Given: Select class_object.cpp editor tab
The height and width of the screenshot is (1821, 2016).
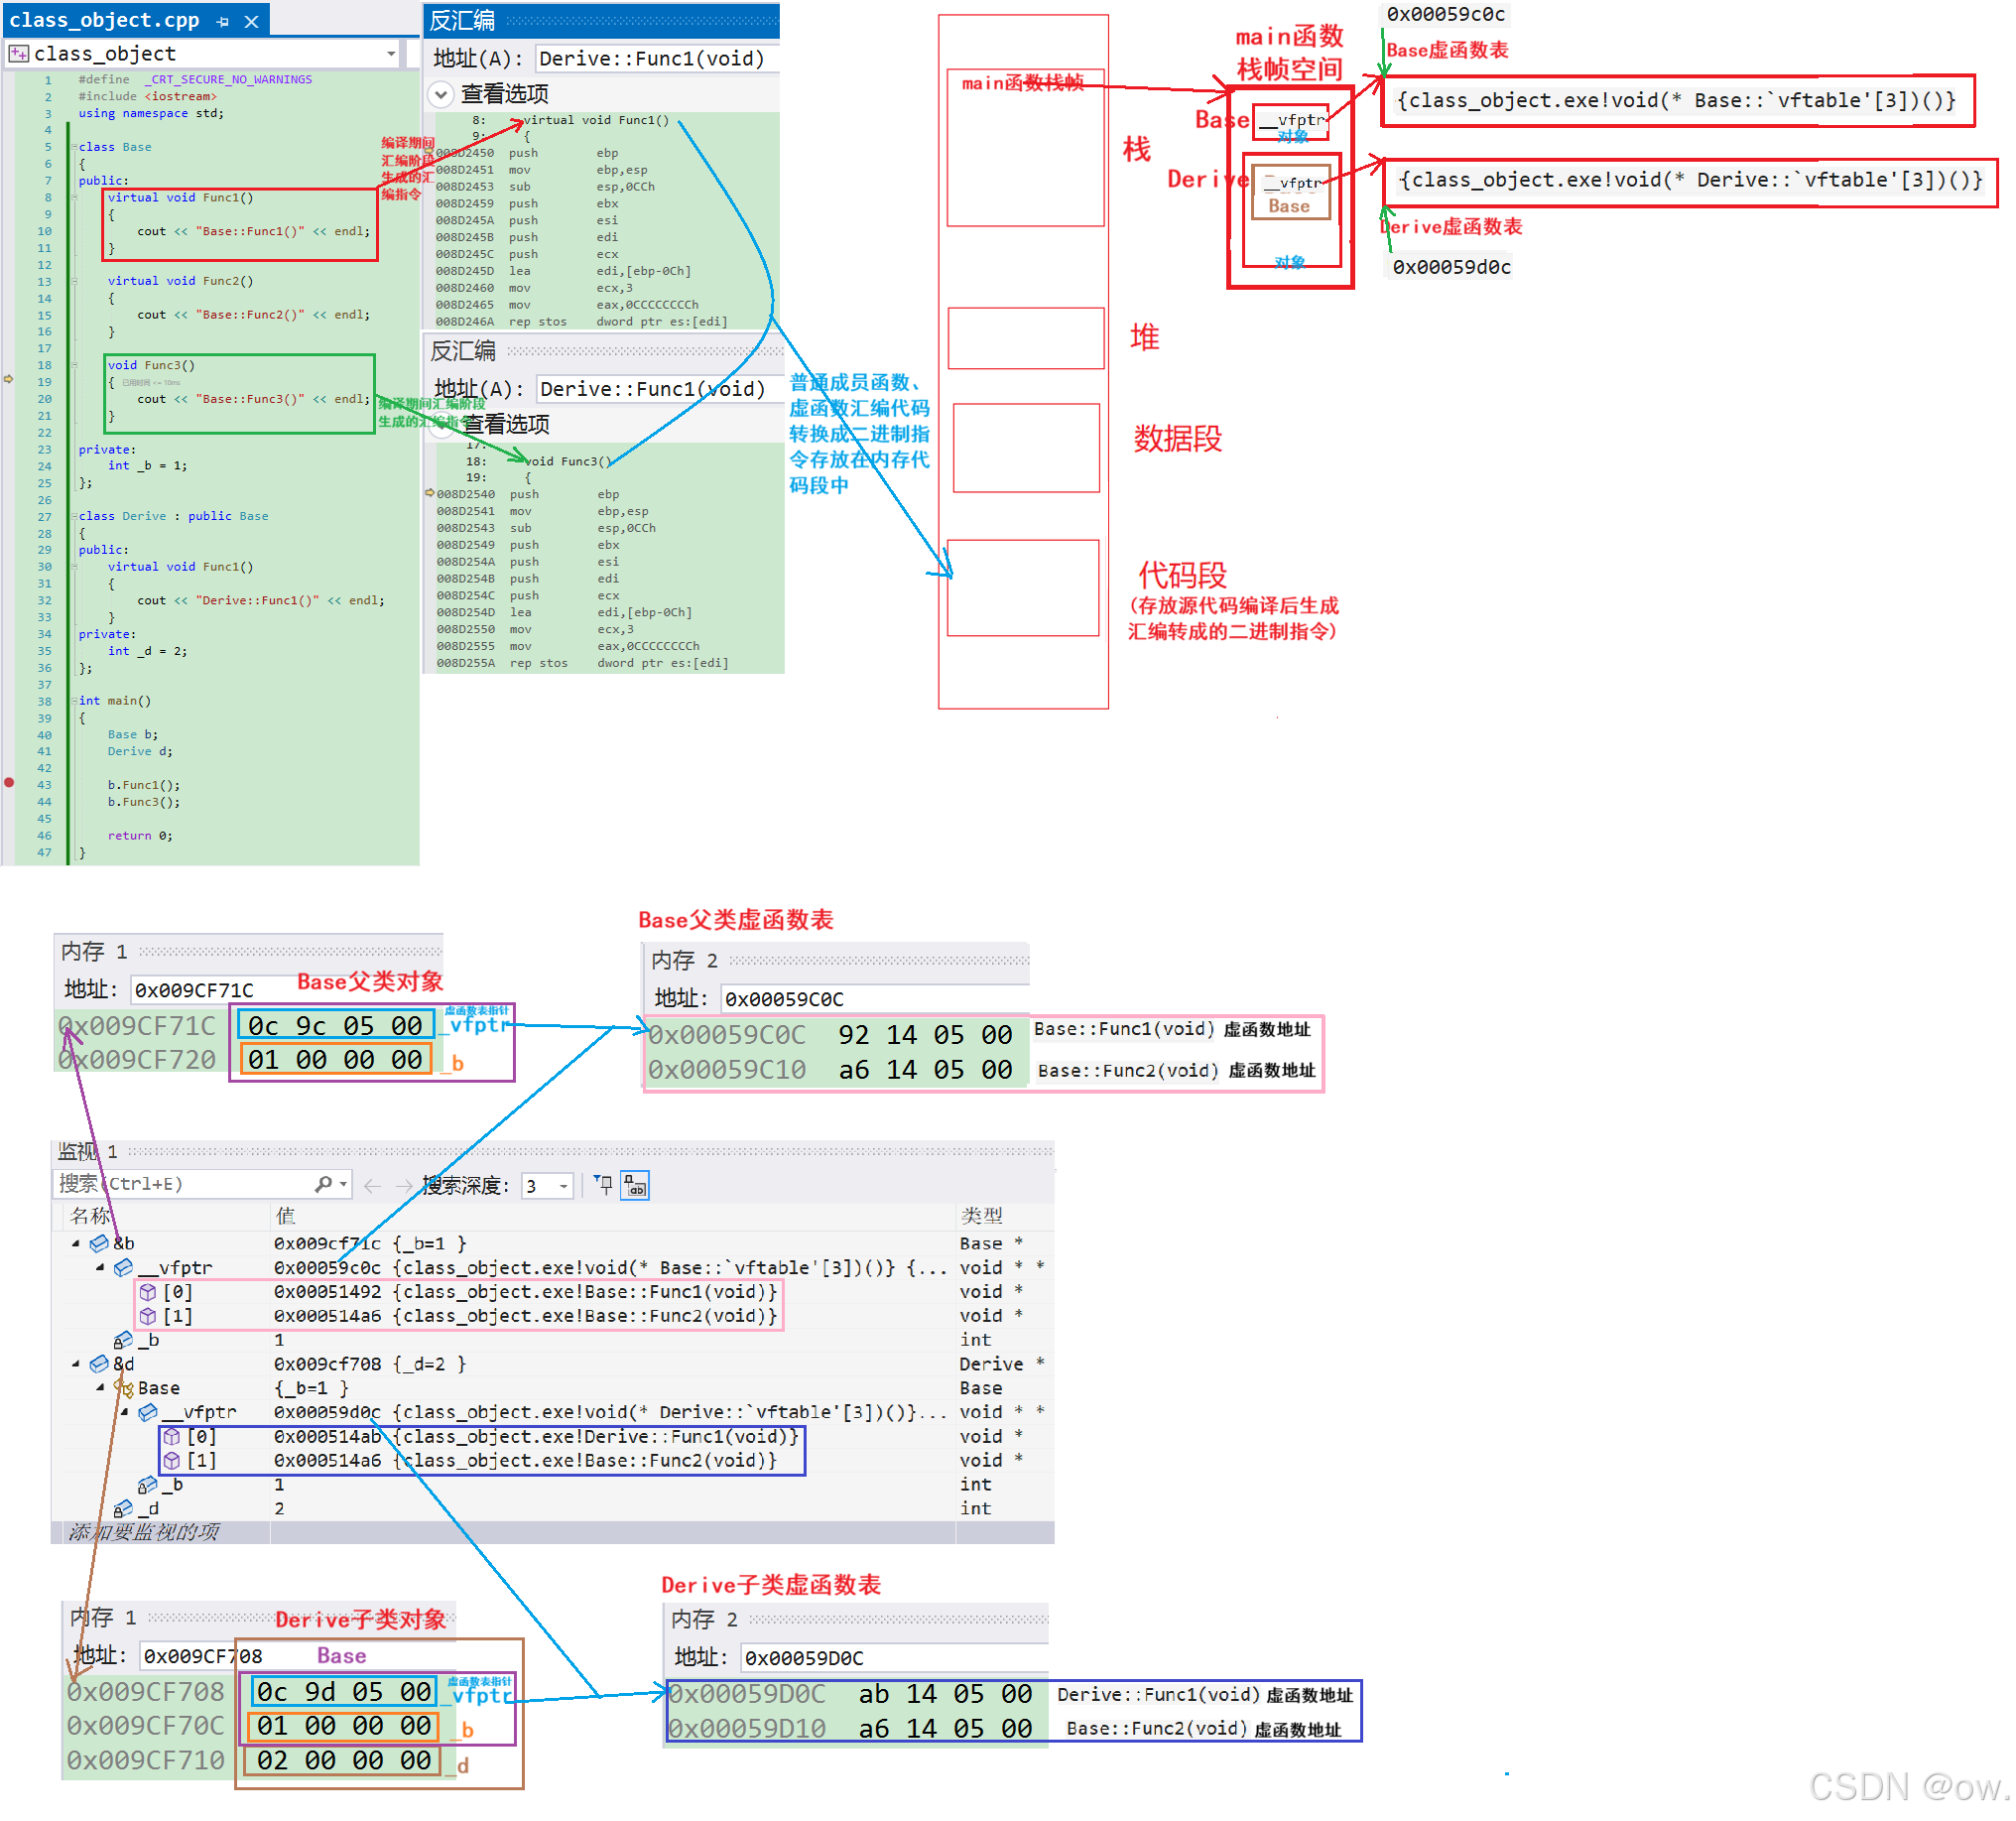Looking at the screenshot, I should 104,21.
